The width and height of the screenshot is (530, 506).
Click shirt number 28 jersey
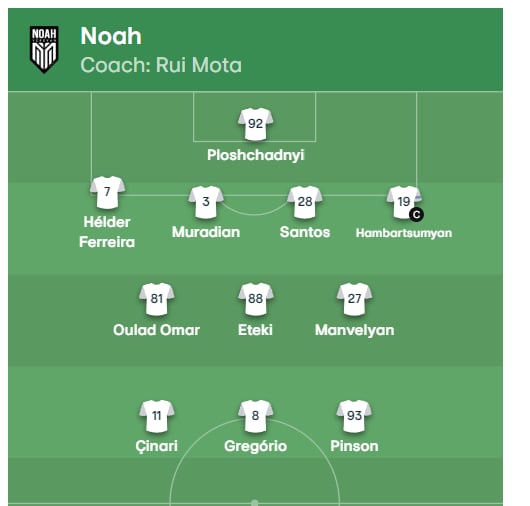305,202
